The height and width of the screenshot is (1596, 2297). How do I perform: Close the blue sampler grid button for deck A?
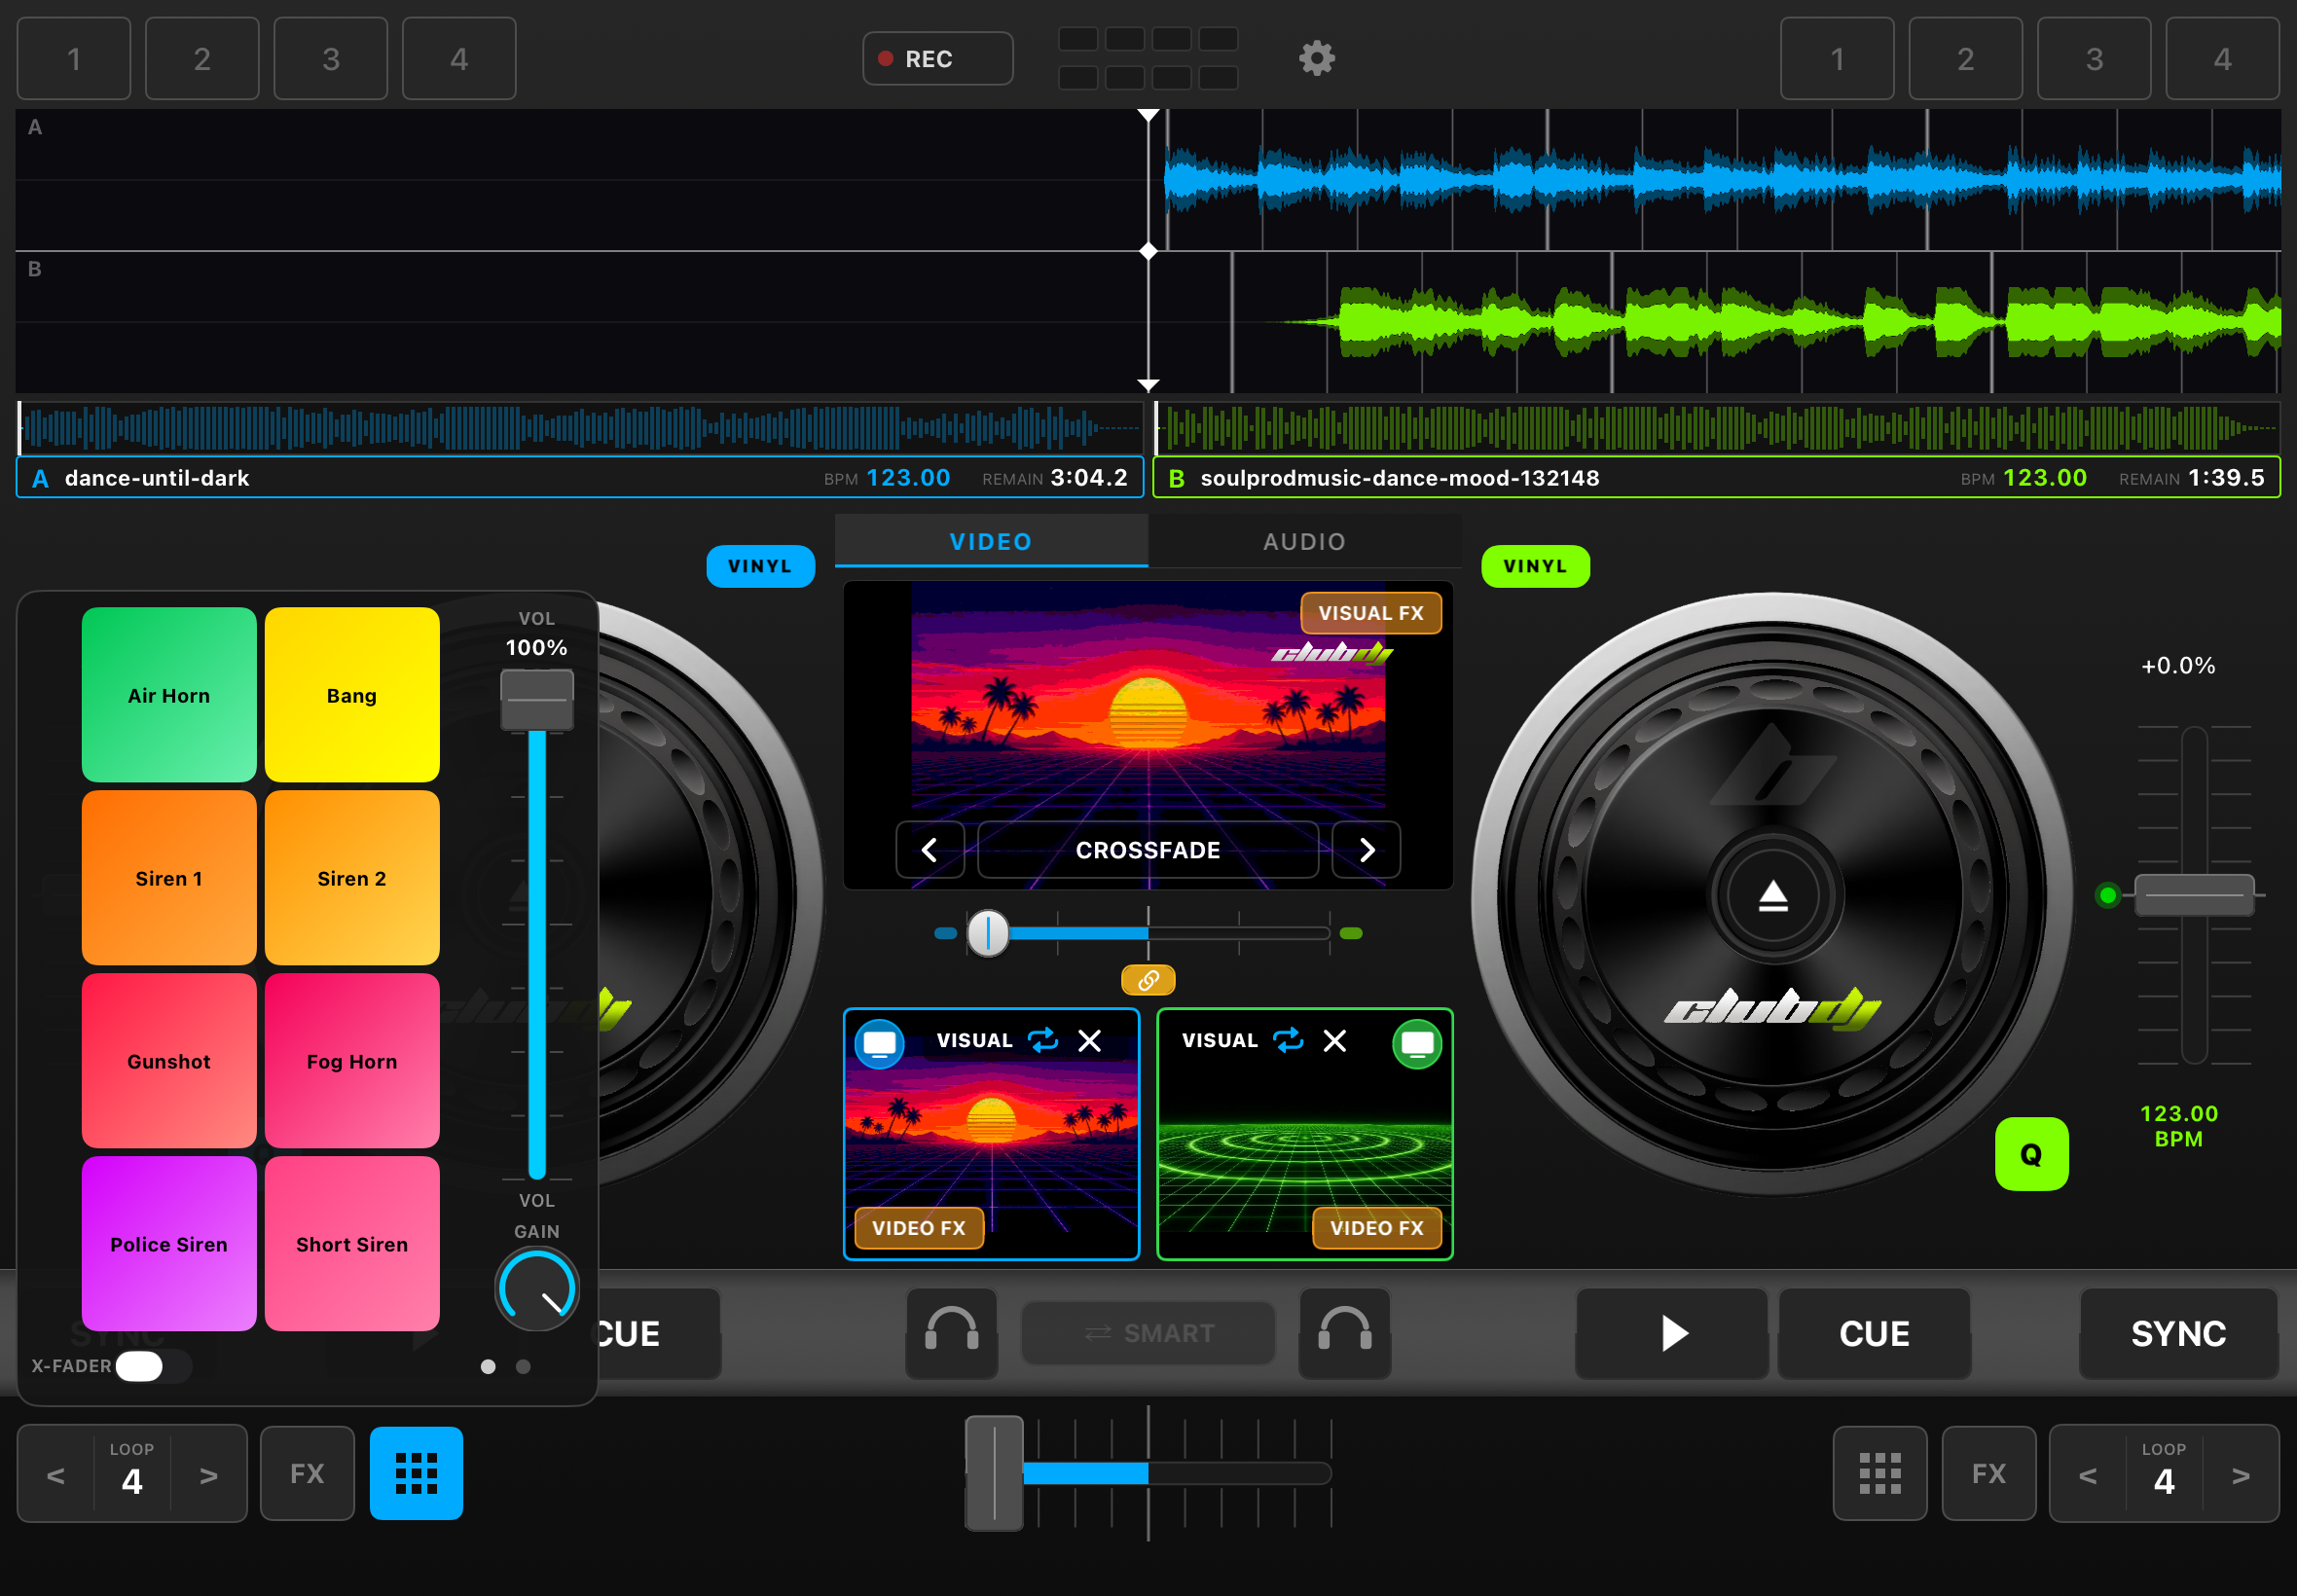(x=416, y=1473)
